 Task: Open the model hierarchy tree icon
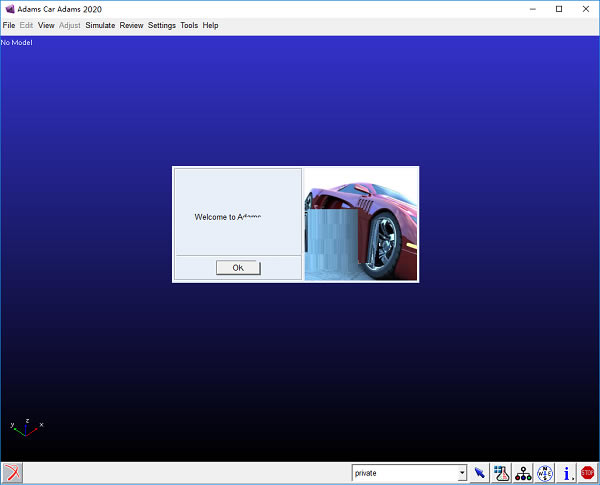tap(523, 473)
